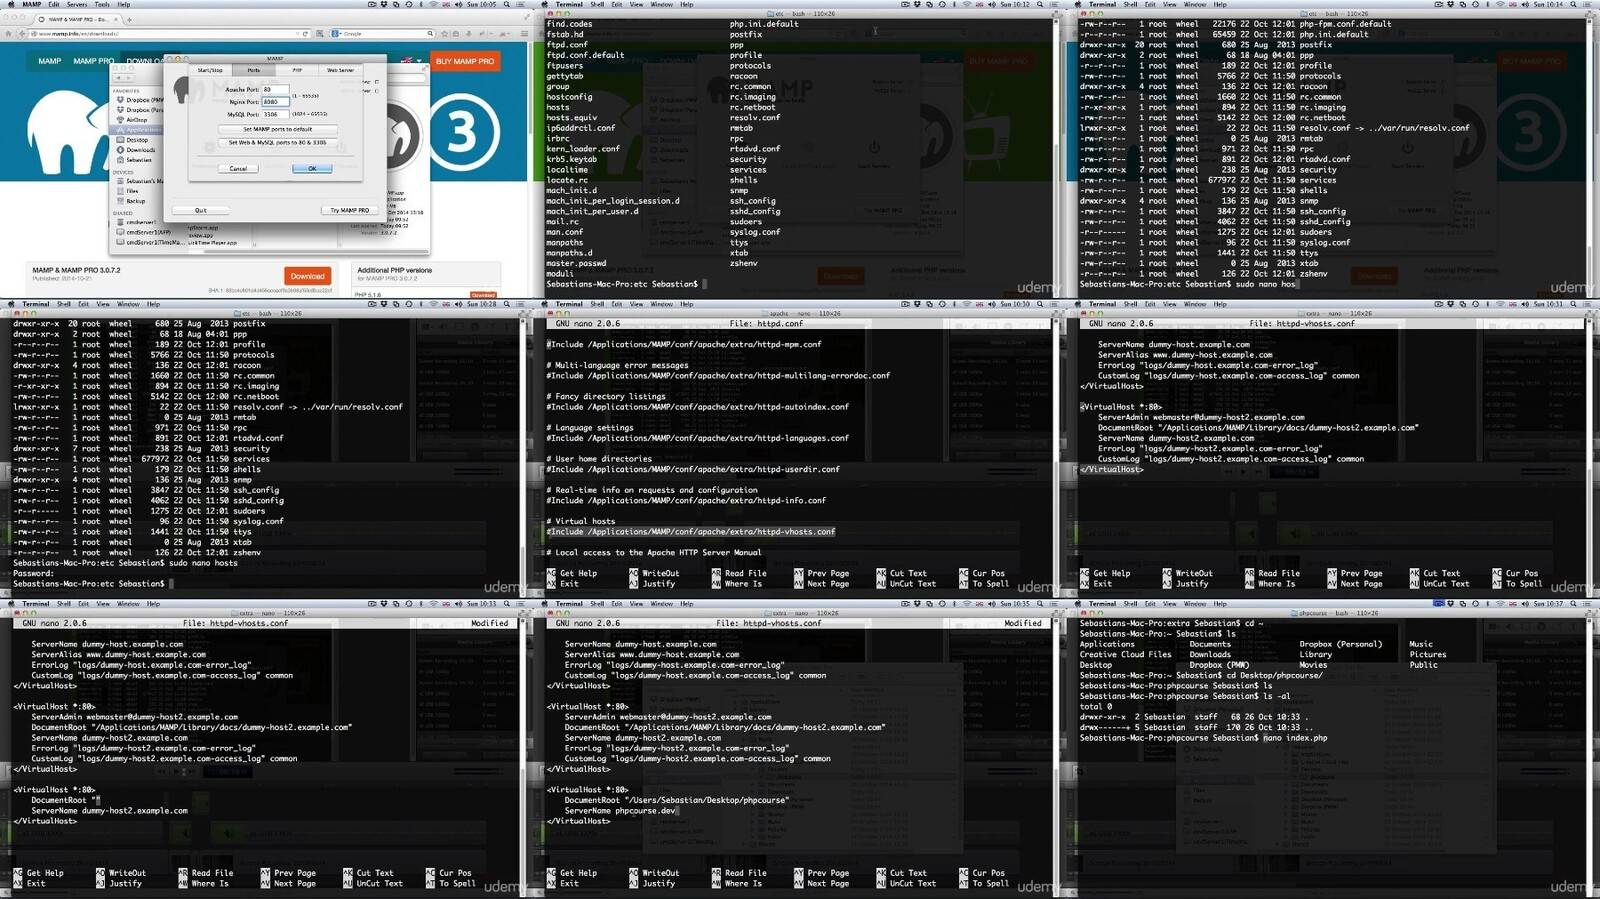Viewport: 1600px width, 899px height.
Task: Click the '# Virtual hosts' comment line
Action: point(581,521)
